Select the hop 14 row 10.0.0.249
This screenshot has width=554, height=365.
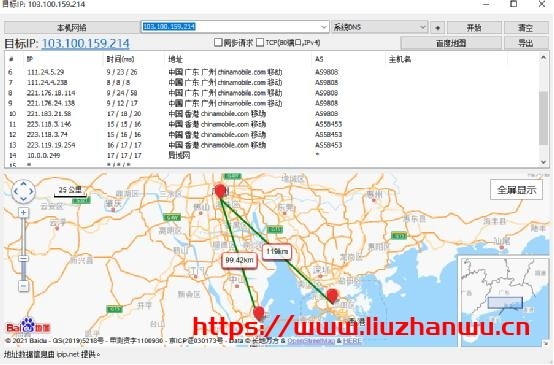click(271, 155)
